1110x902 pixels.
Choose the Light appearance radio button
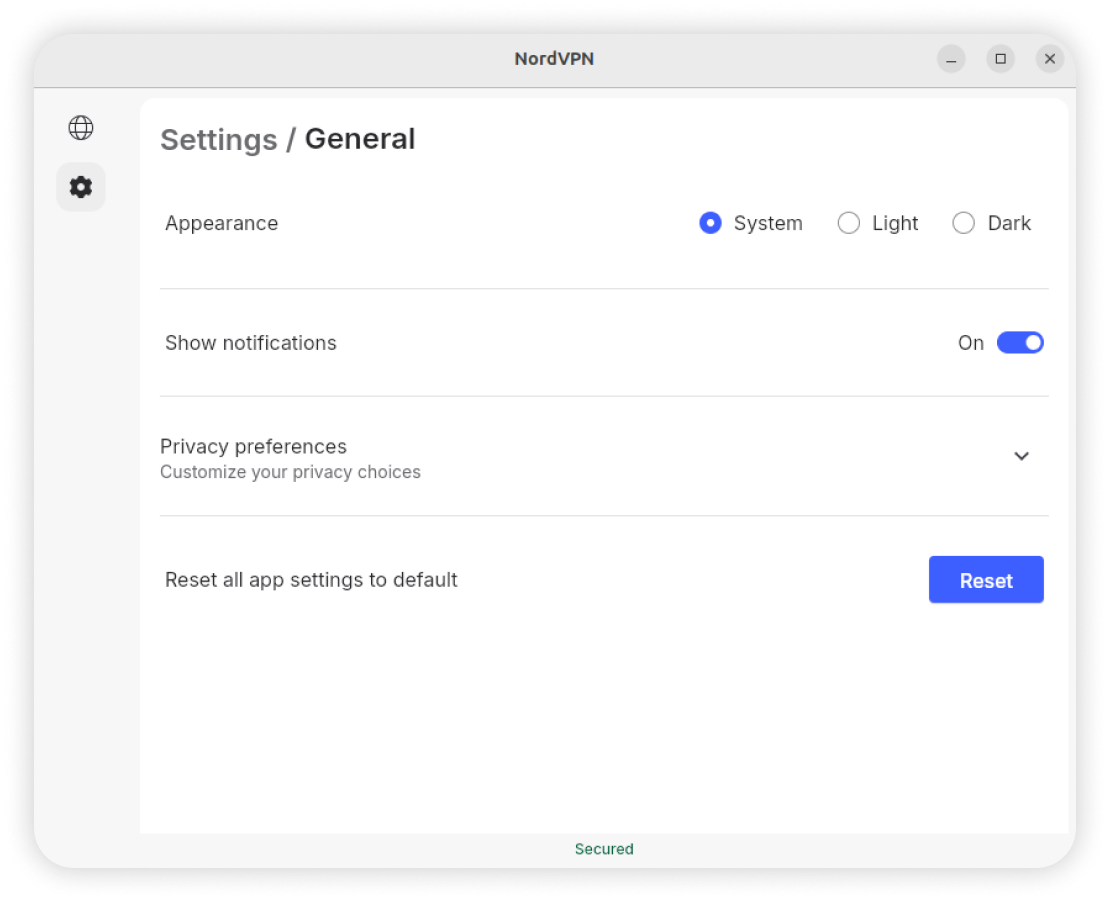848,223
